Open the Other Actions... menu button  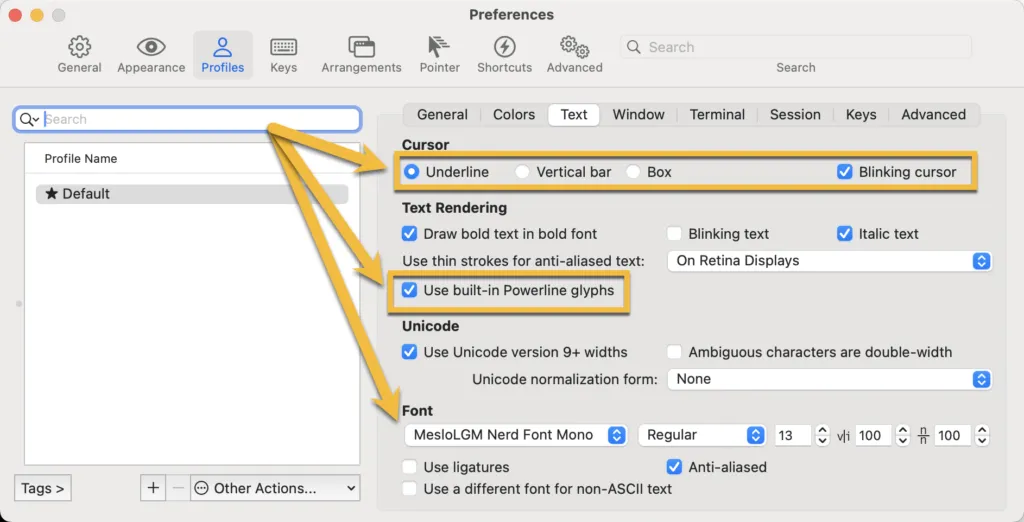coord(275,488)
